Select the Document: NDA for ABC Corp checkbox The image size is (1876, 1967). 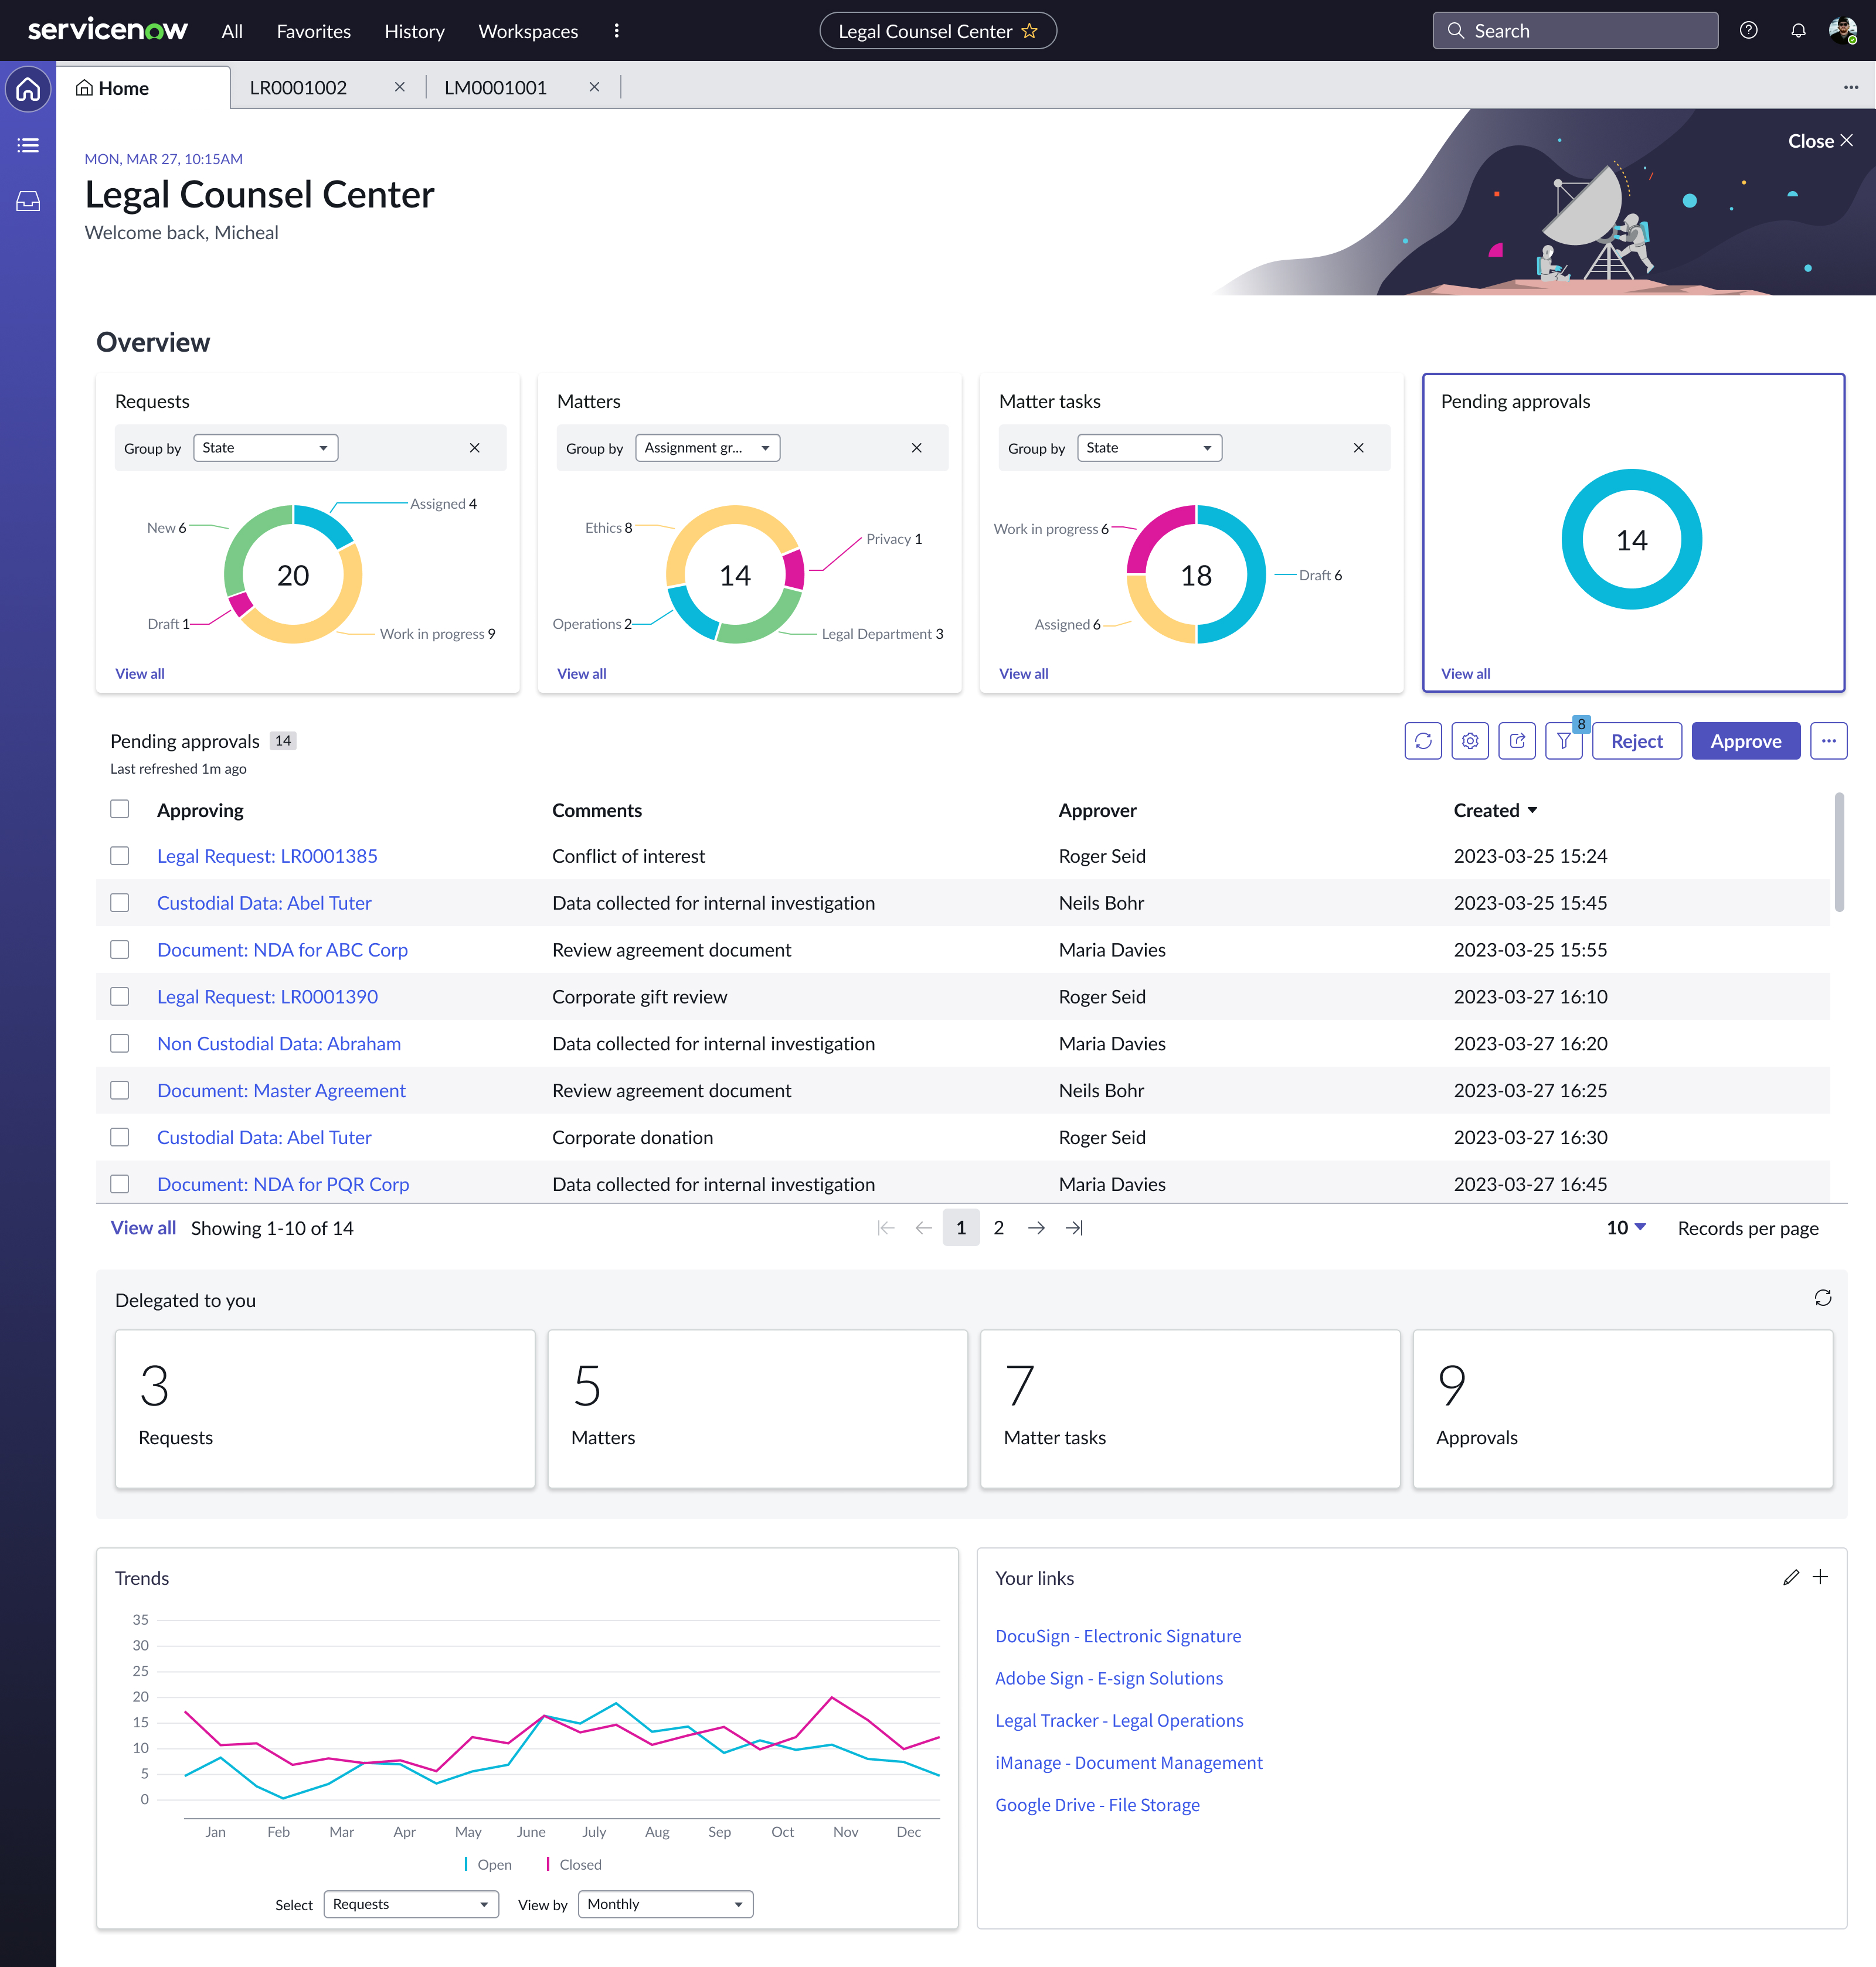click(120, 950)
